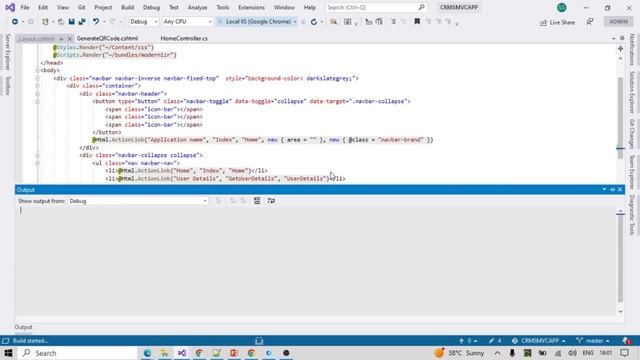
Task: Click the feedback icon beside Live Share
Action: 590,22
